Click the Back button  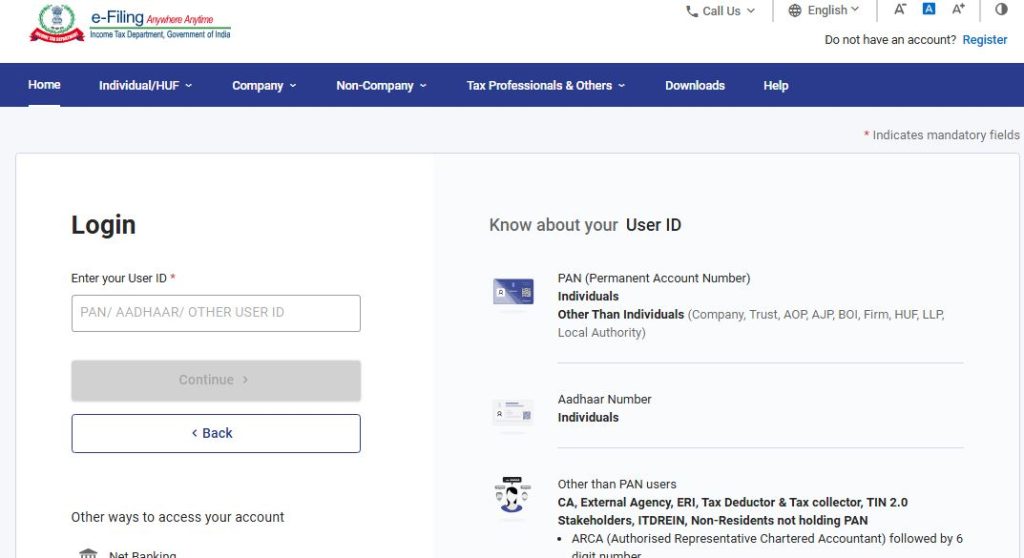point(216,433)
